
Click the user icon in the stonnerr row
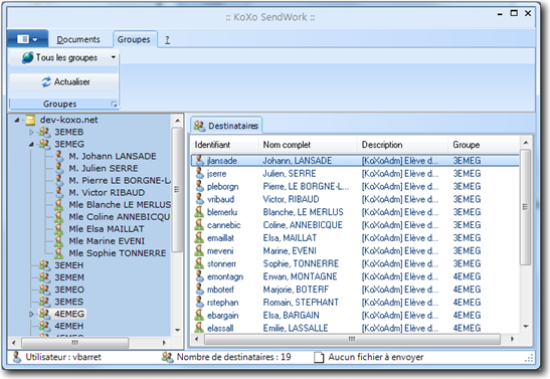point(199,264)
